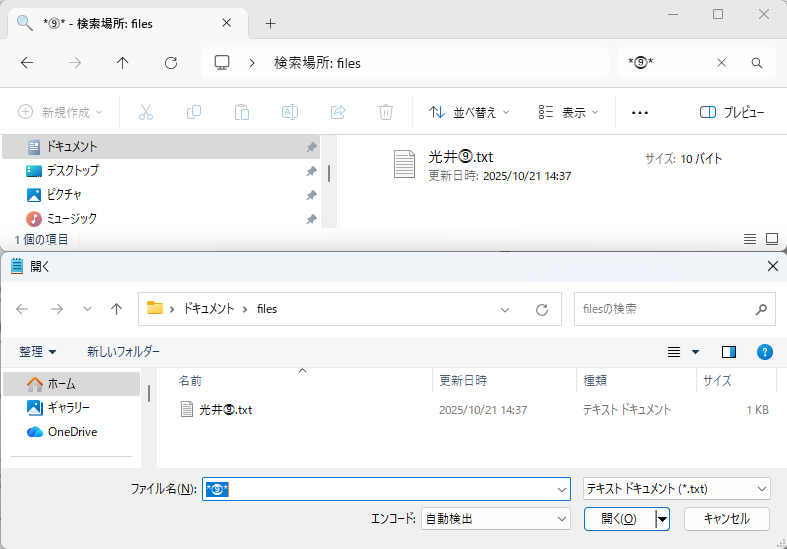Open the 並べ替え sort dropdown
This screenshot has height=549, width=787.
pyautogui.click(x=469, y=112)
